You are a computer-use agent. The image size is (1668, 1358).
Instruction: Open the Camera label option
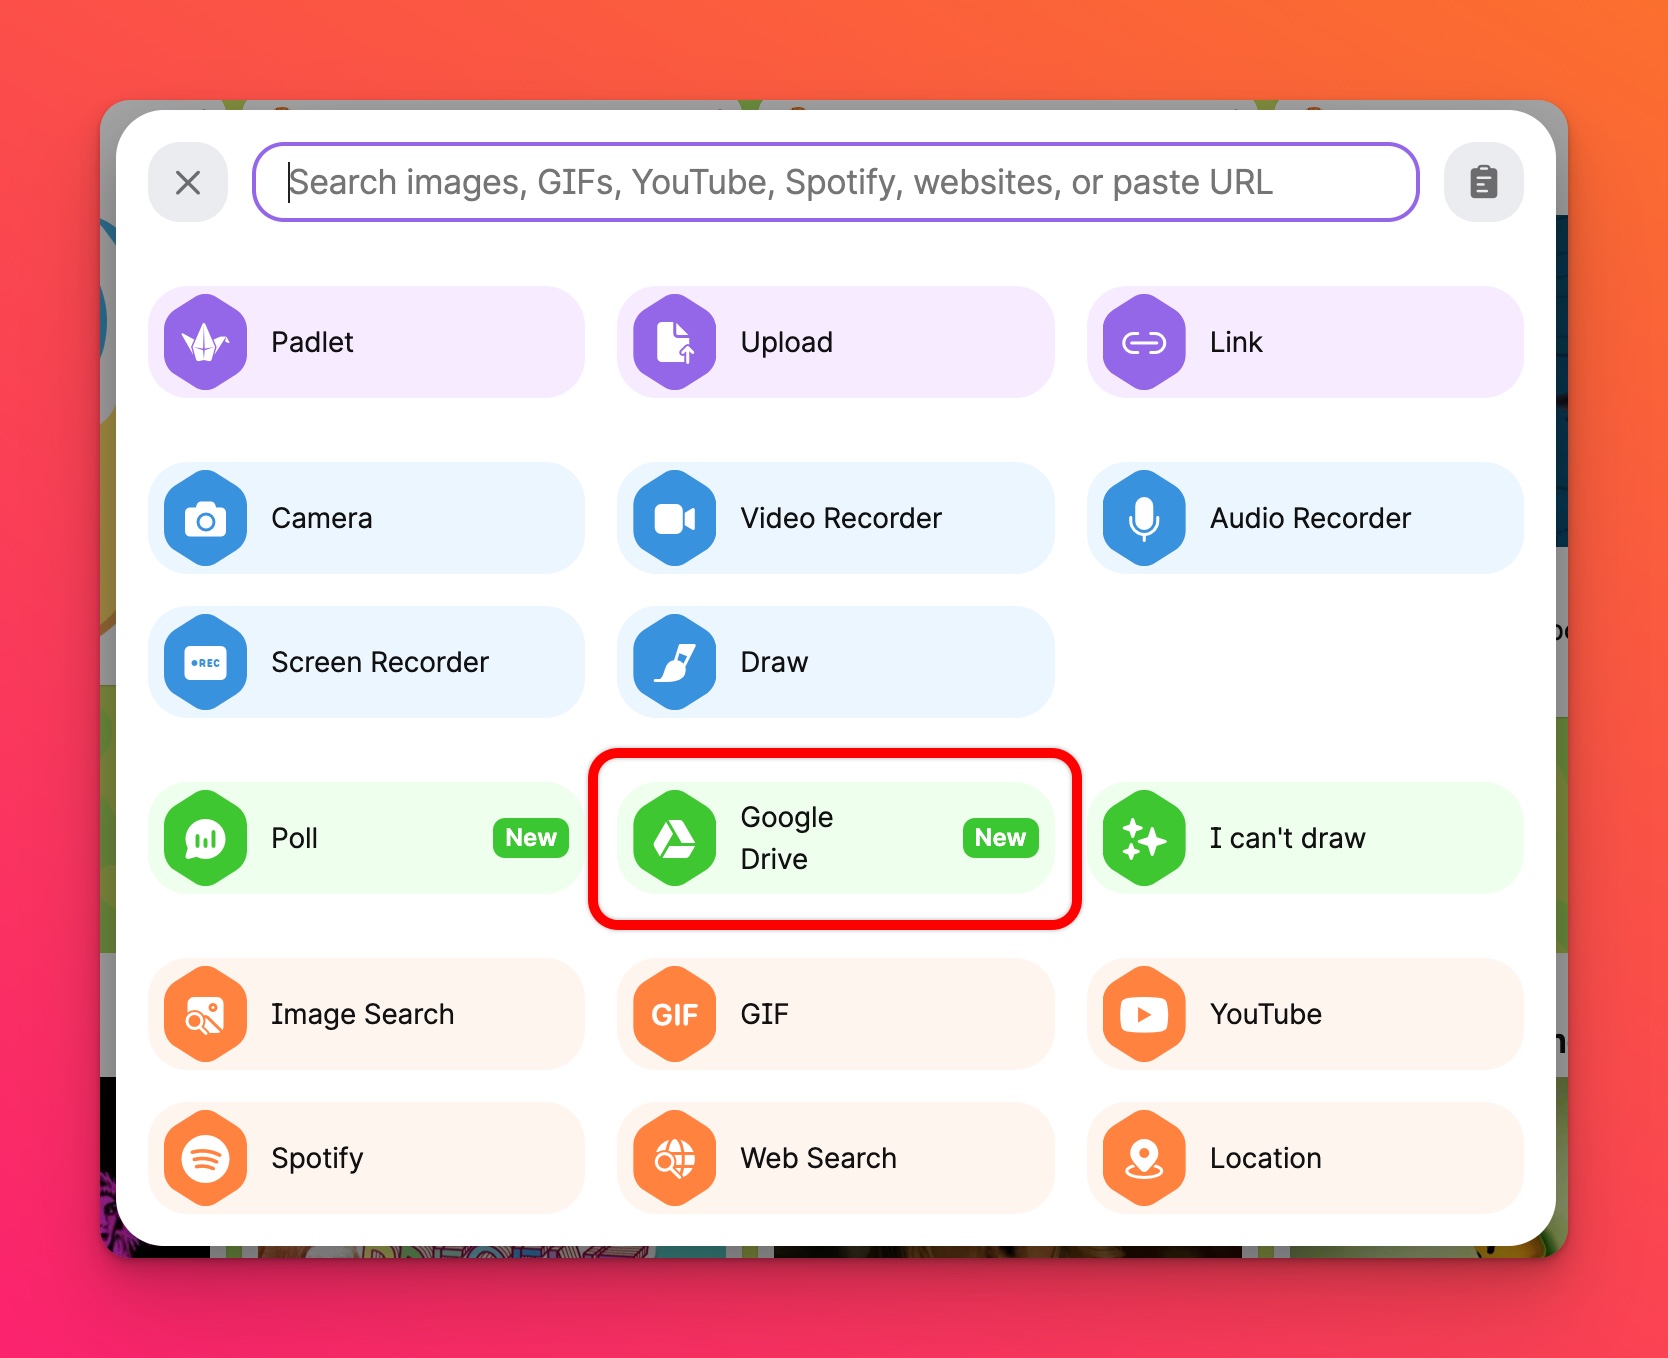(322, 518)
